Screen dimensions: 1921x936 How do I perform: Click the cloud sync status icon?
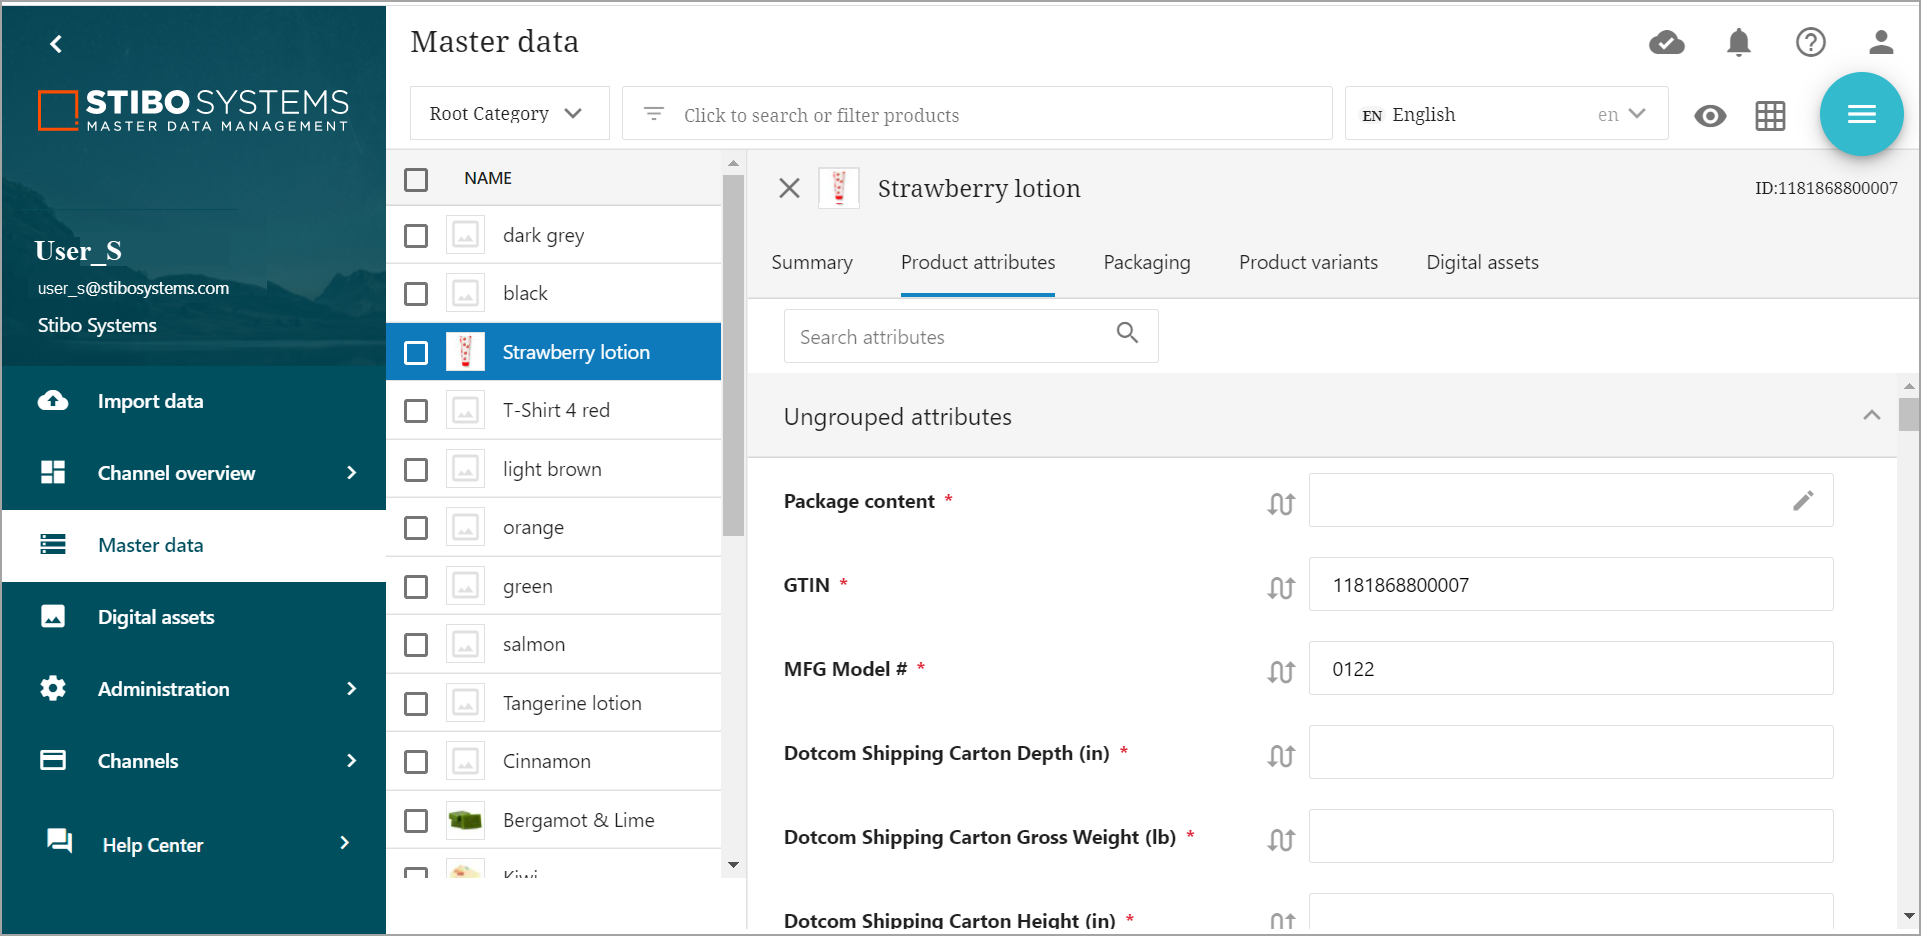pos(1666,42)
